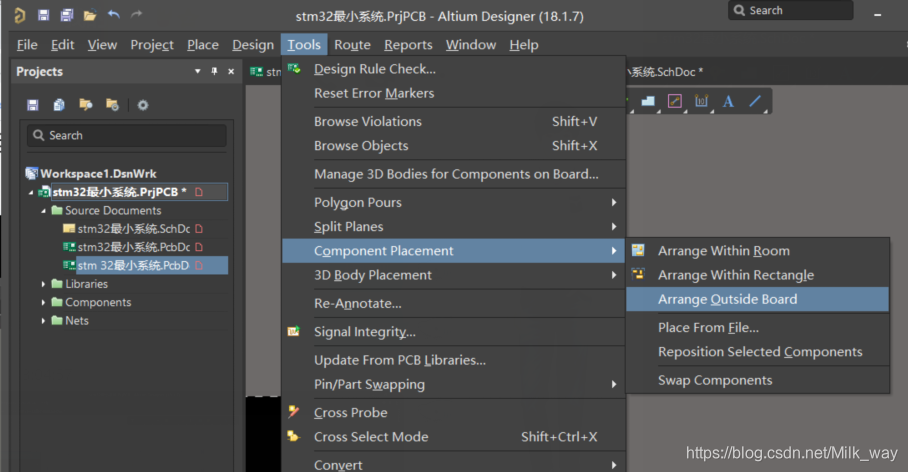Click the Signal Integrity menu icon

click(x=294, y=331)
